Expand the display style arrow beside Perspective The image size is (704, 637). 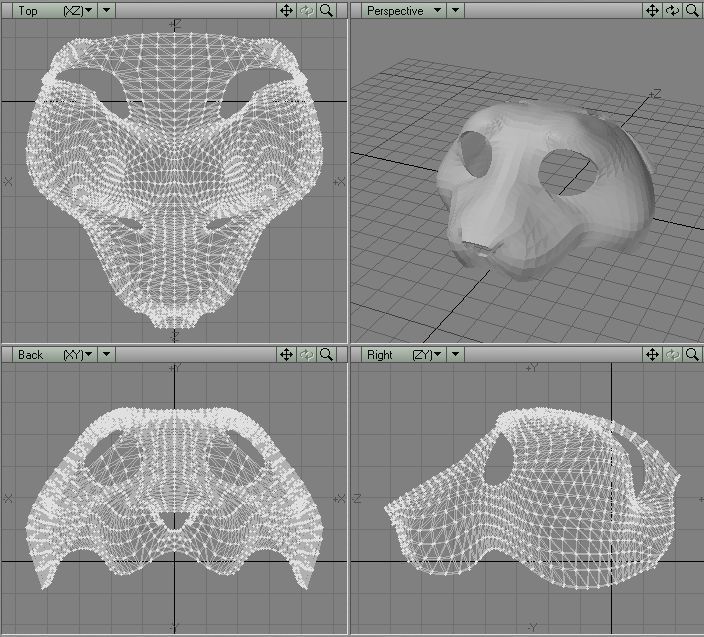pos(455,11)
